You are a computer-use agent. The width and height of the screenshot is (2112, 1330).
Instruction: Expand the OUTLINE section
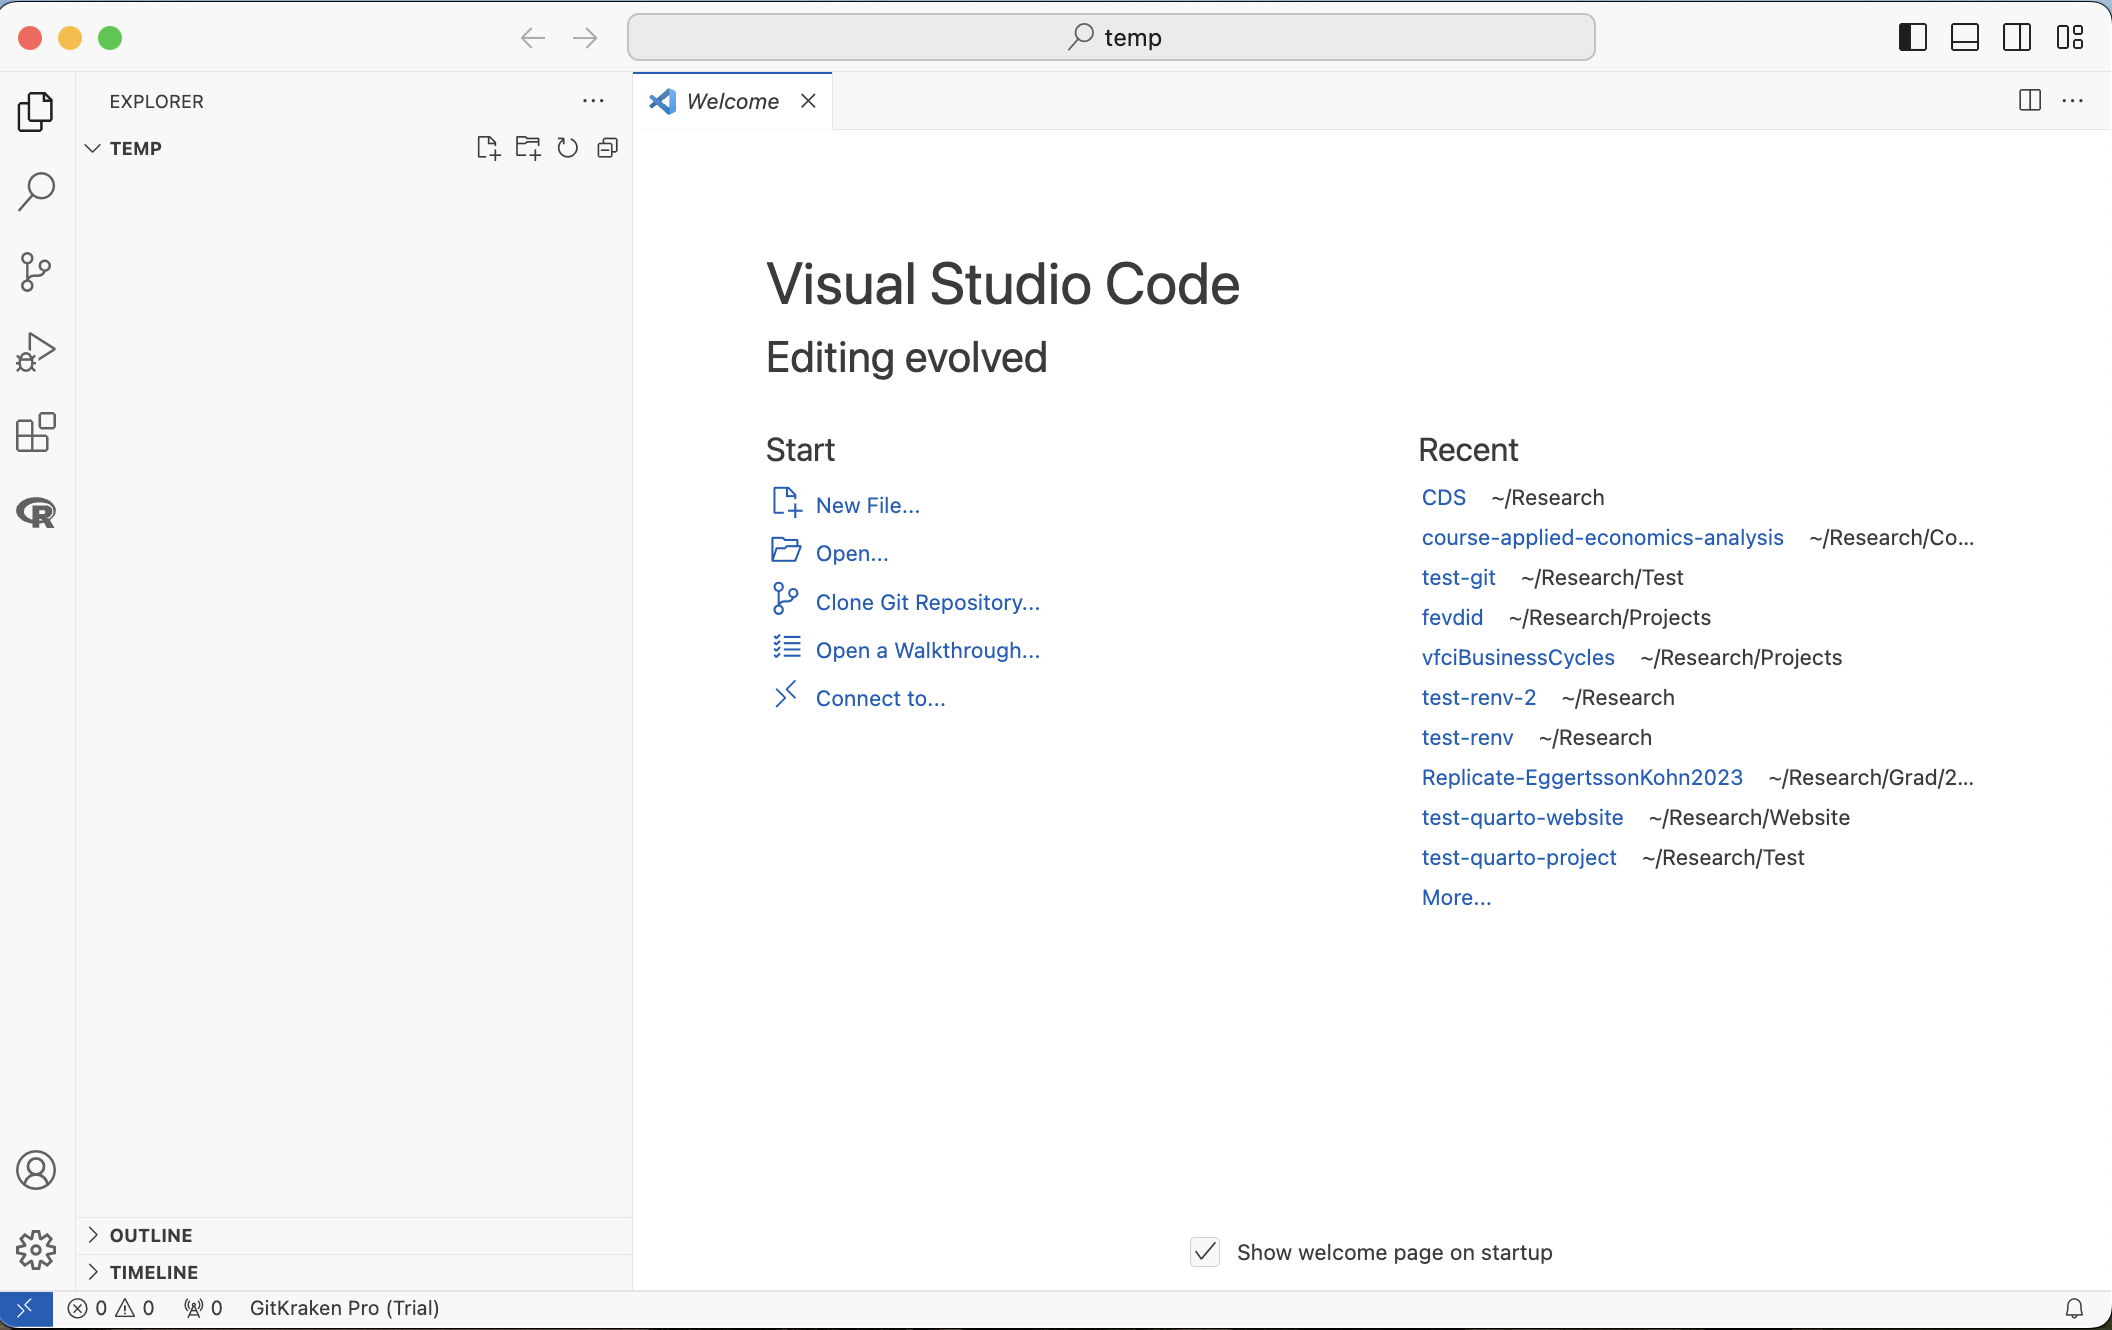click(x=150, y=1235)
